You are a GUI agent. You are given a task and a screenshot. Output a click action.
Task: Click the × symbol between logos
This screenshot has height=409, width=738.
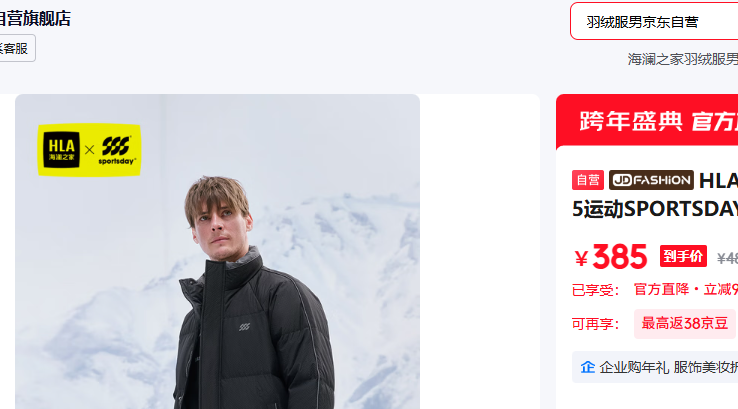click(x=89, y=150)
